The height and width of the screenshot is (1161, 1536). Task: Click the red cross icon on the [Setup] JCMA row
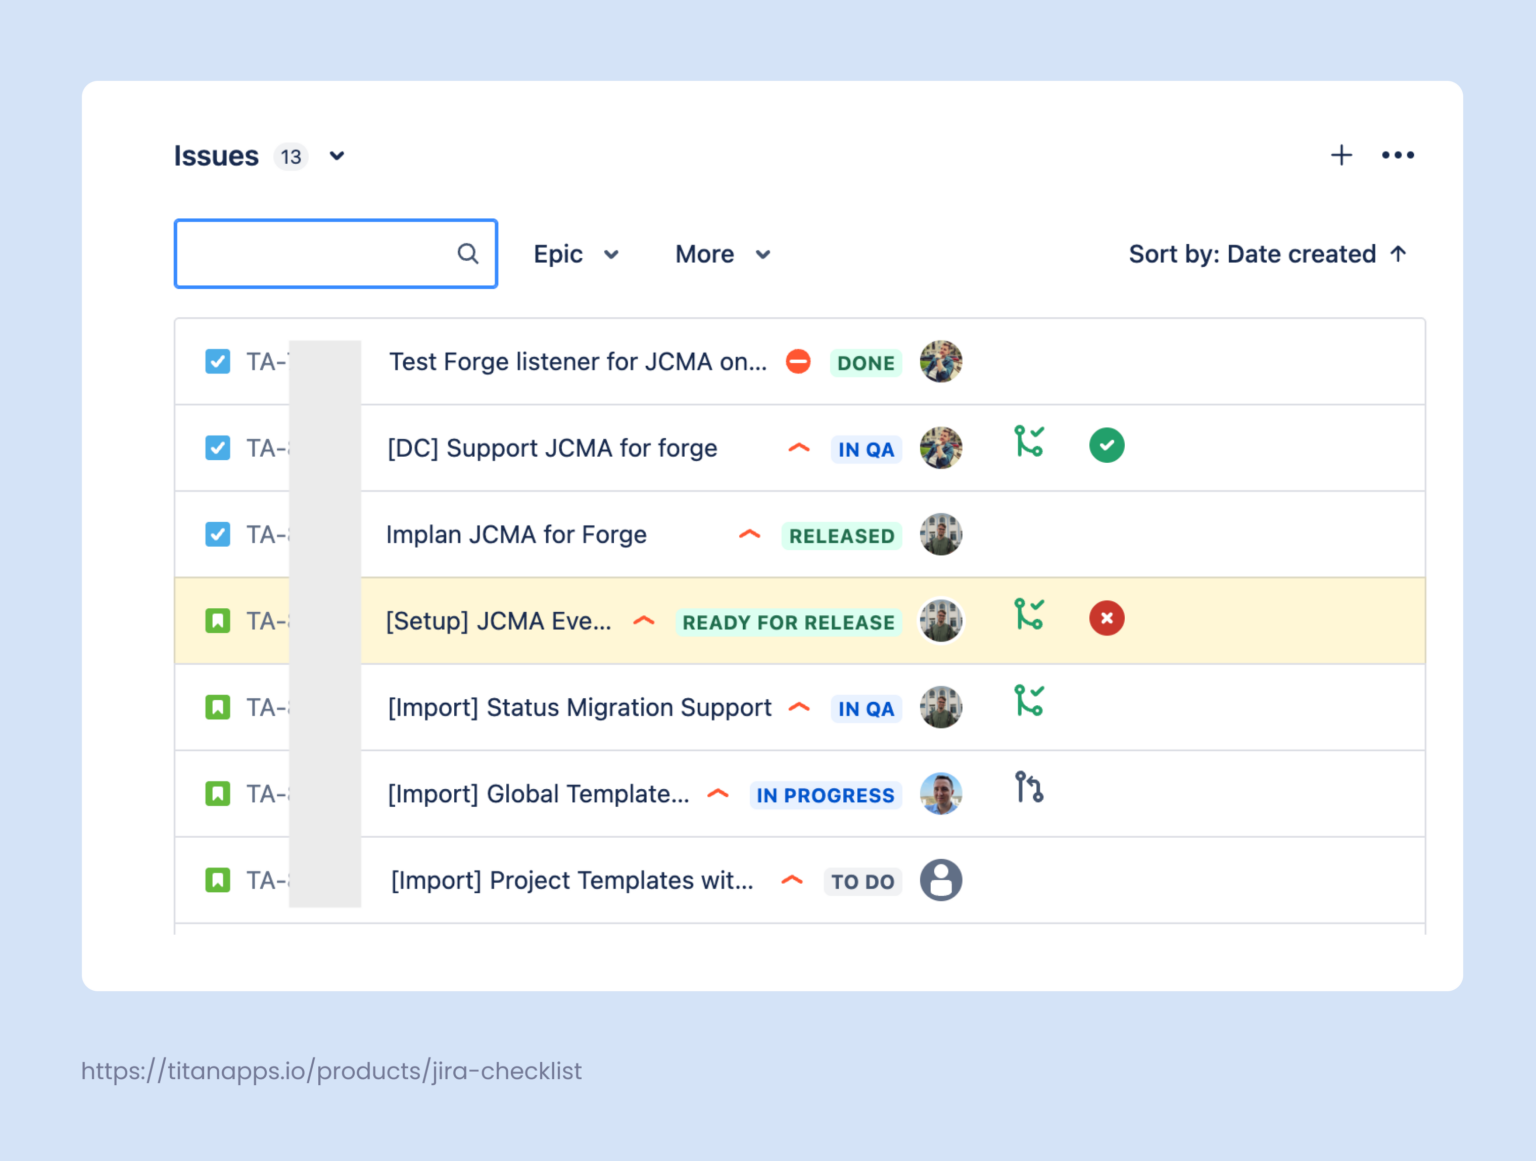(x=1106, y=618)
